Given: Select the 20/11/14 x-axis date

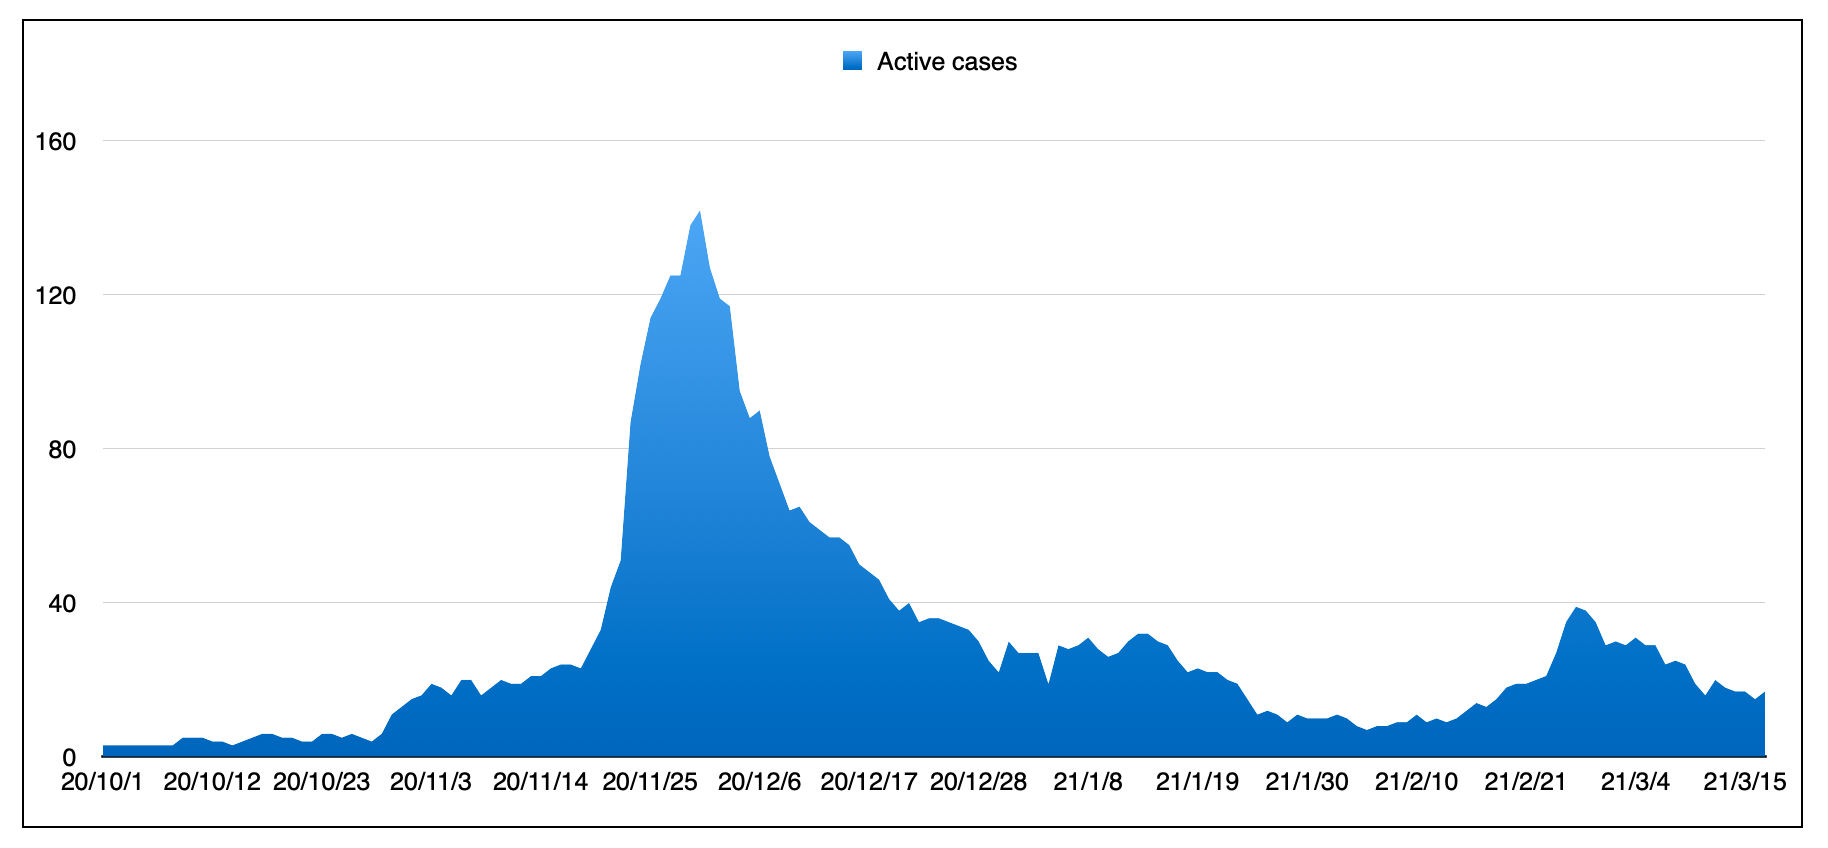Looking at the screenshot, I should [540, 782].
